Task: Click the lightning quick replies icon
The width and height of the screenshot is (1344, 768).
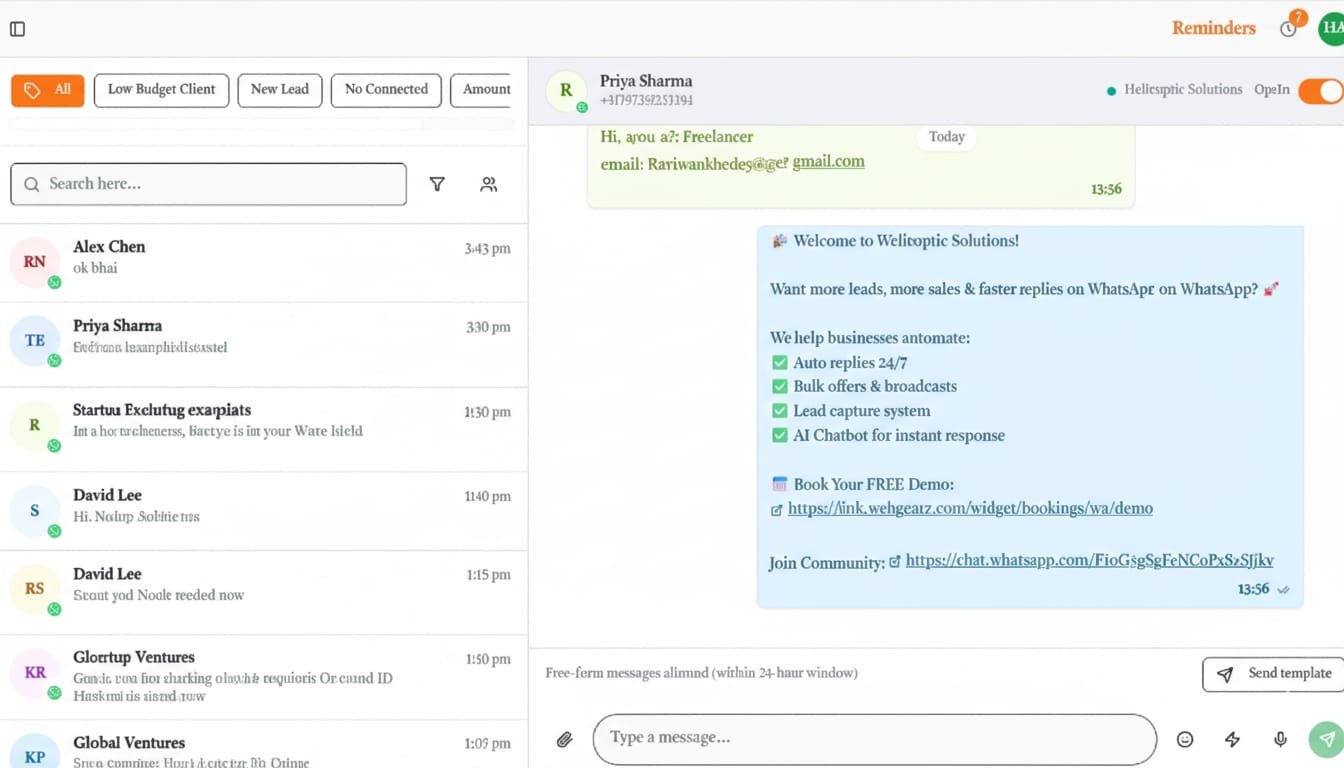Action: click(x=1232, y=740)
